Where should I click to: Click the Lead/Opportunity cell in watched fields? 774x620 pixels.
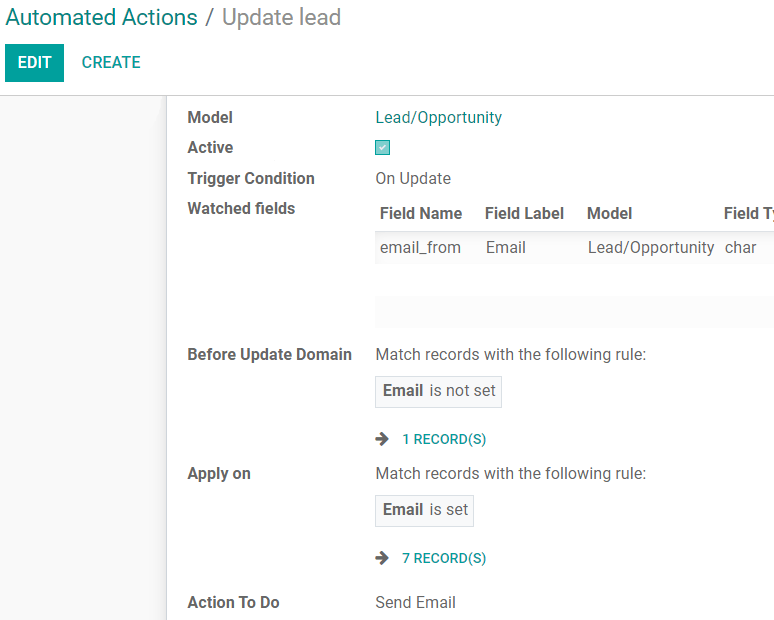[x=651, y=248]
